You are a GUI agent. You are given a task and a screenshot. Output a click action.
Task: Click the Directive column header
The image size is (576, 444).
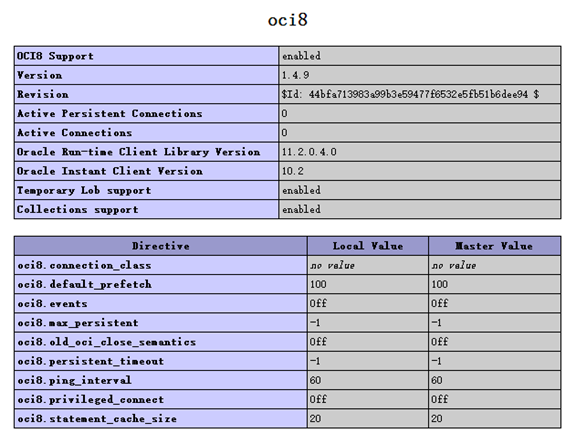(161, 246)
